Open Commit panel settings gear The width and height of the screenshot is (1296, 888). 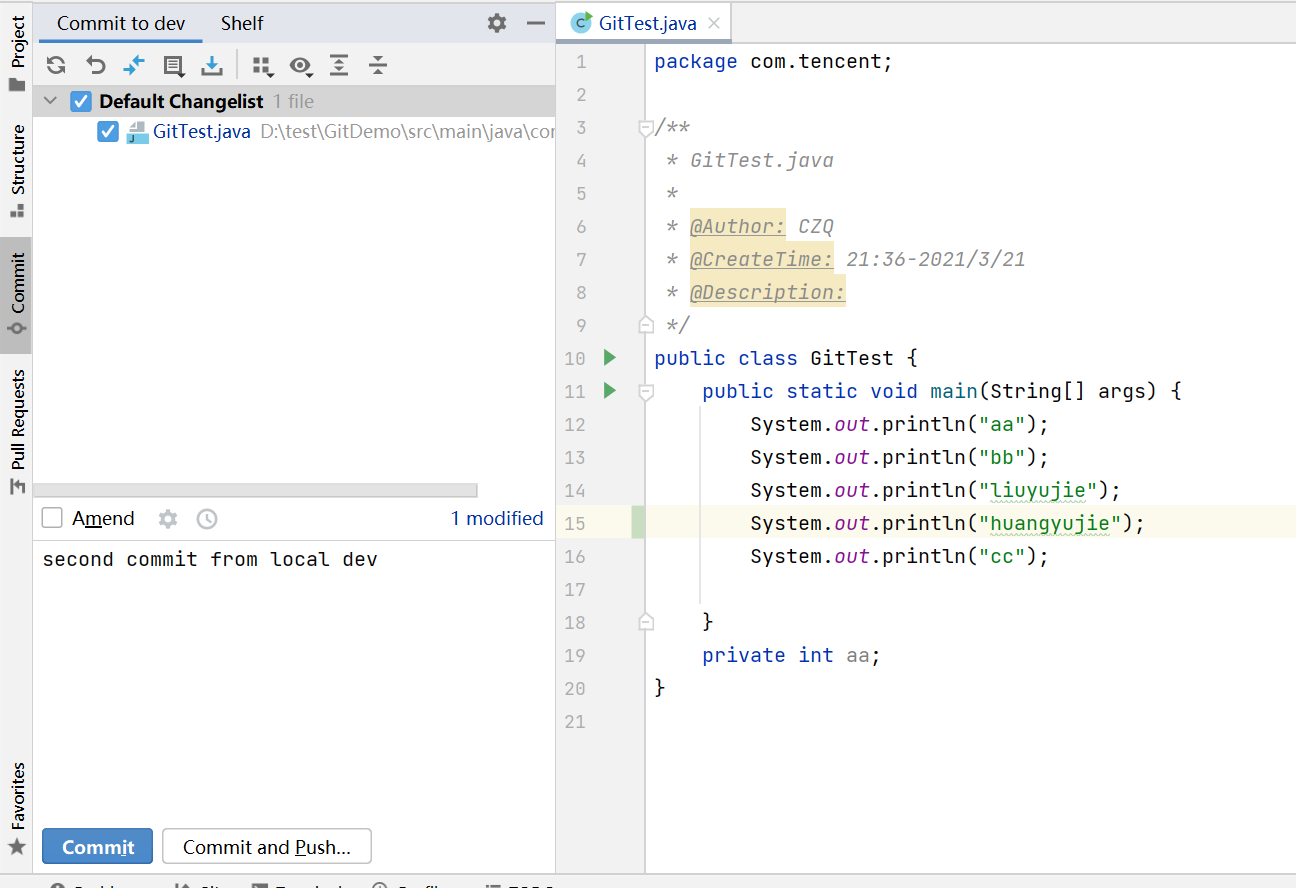pos(497,23)
